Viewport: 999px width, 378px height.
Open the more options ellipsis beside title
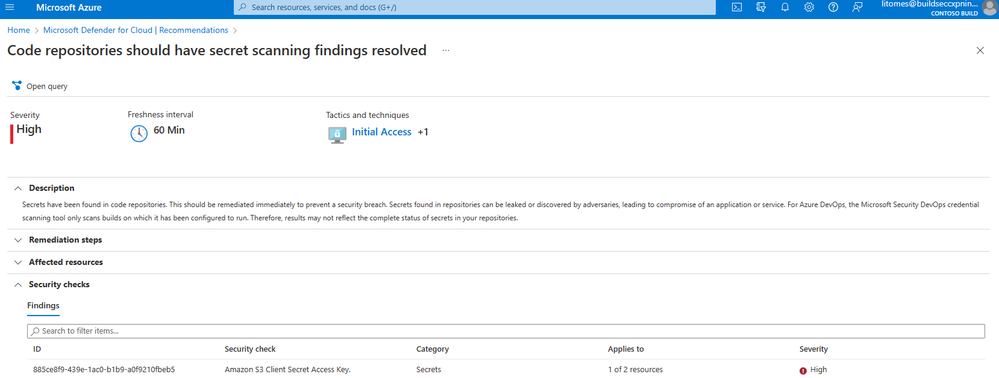pos(445,50)
